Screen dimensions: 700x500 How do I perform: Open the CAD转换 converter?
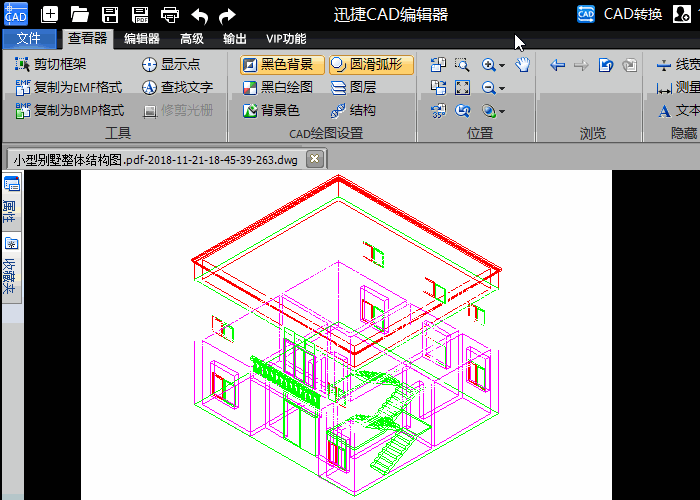coord(619,14)
